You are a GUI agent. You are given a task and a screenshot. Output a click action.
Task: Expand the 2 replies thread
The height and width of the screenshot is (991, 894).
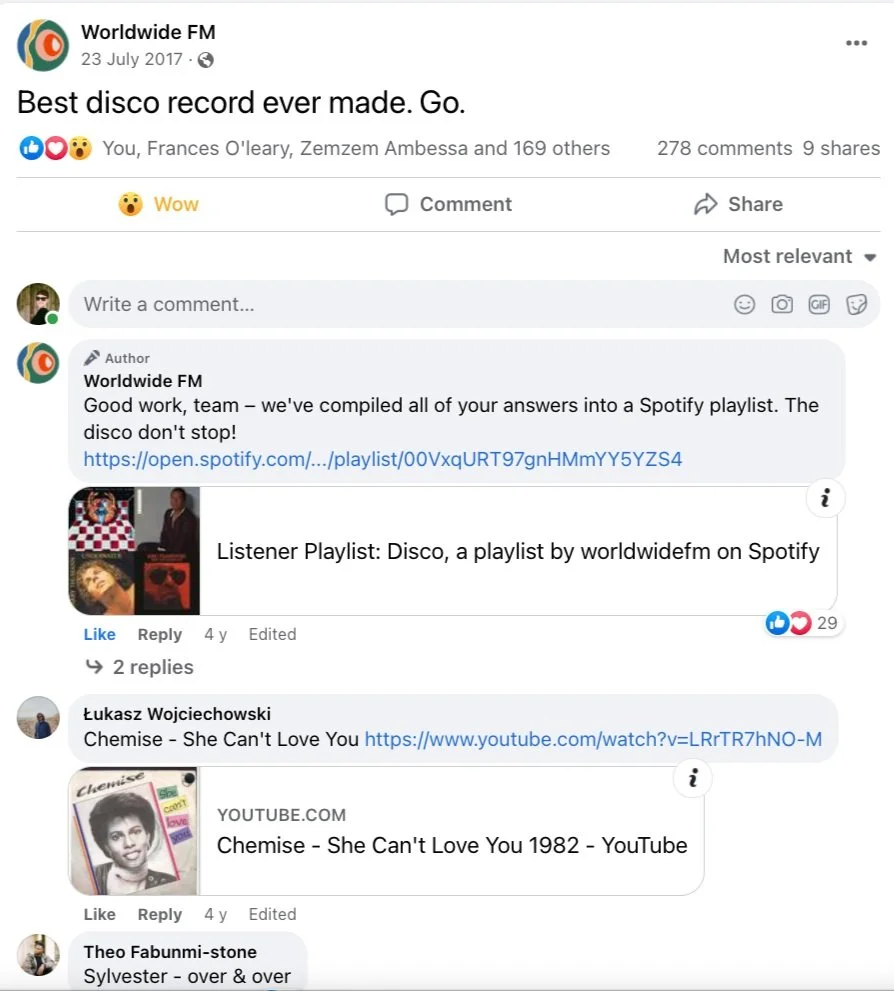[x=140, y=667]
